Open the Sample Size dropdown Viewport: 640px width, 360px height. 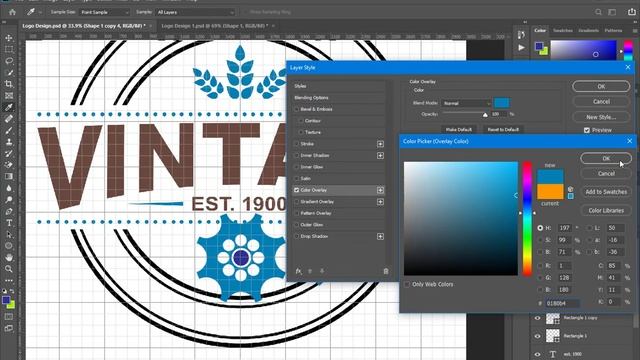104,12
